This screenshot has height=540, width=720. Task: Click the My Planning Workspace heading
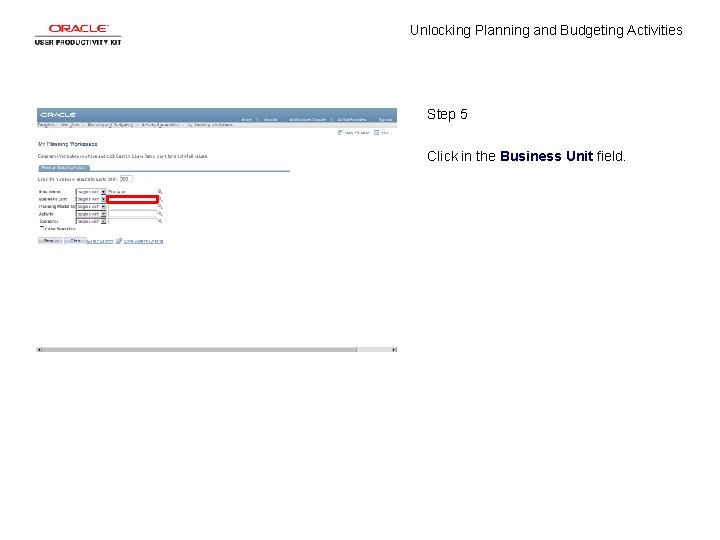pos(68,144)
